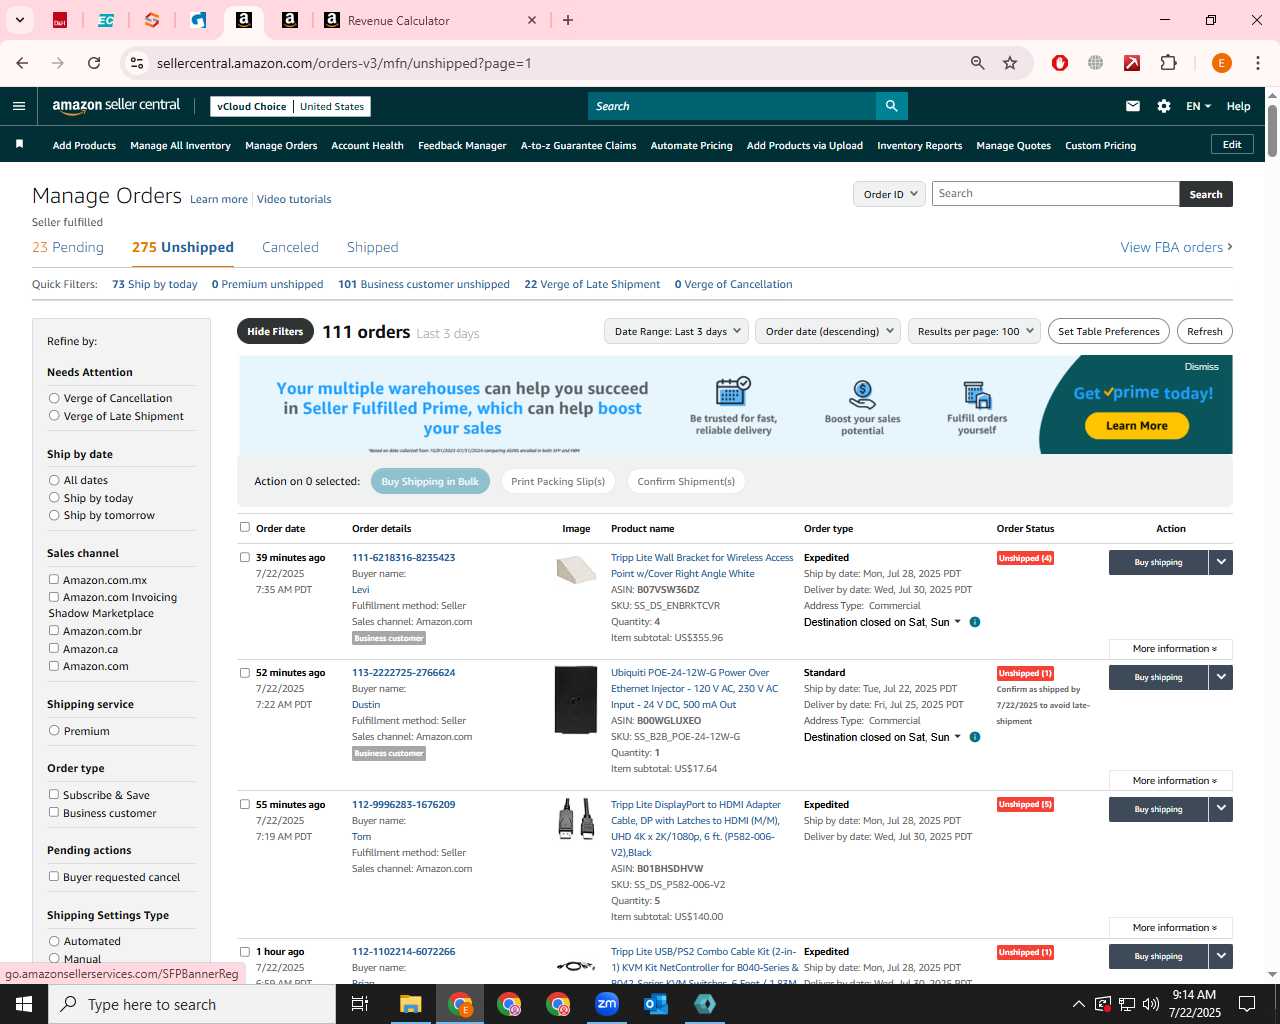Open the messages envelope icon
1280x1024 pixels.
click(x=1133, y=106)
